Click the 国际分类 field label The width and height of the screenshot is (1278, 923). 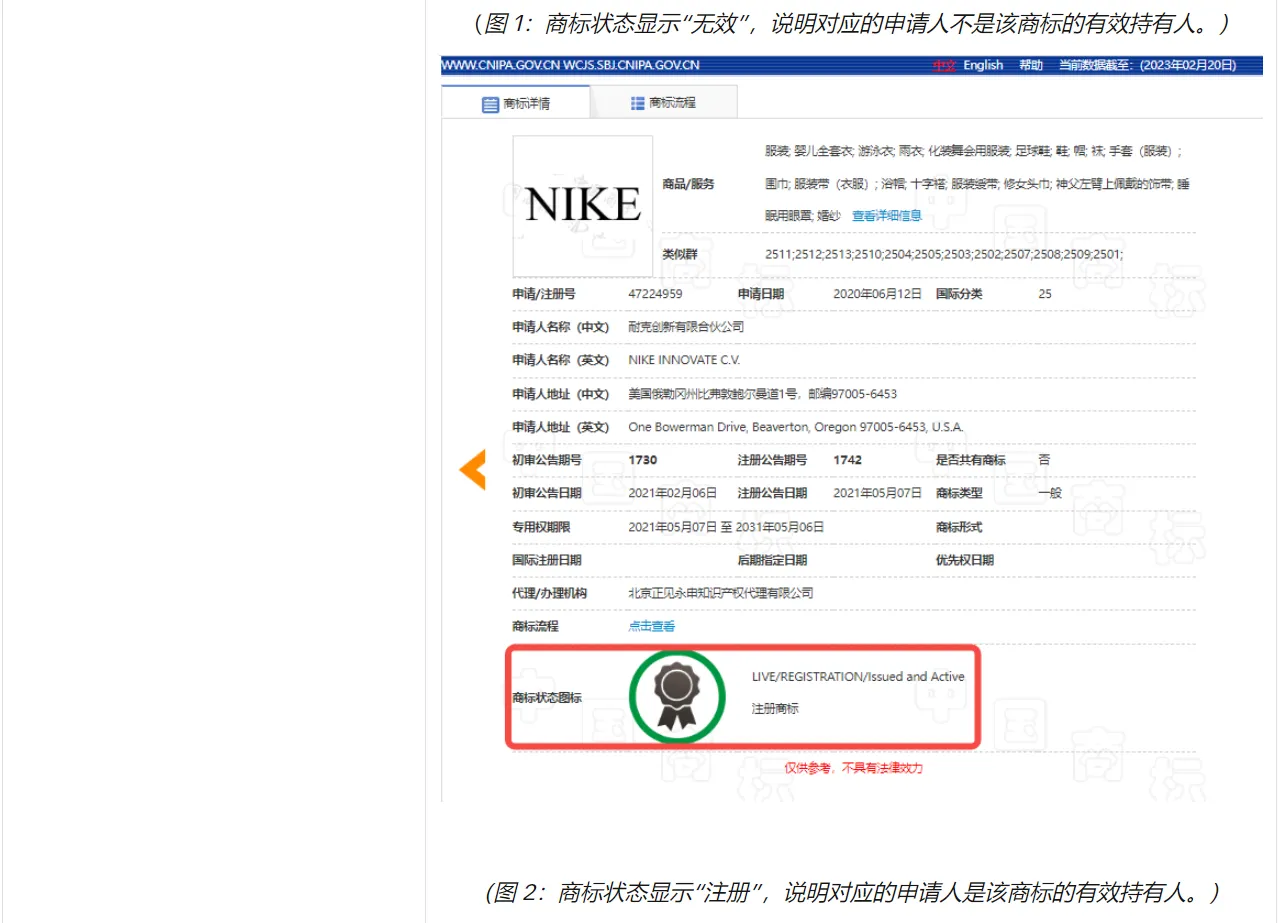[959, 294]
